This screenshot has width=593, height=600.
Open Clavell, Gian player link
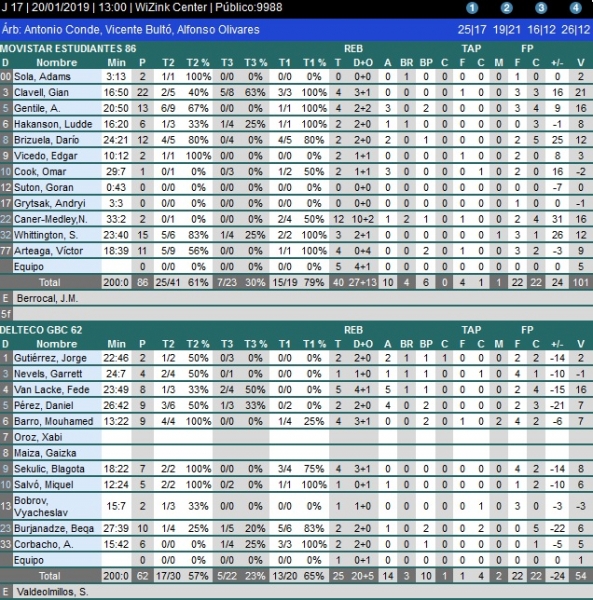(41, 93)
